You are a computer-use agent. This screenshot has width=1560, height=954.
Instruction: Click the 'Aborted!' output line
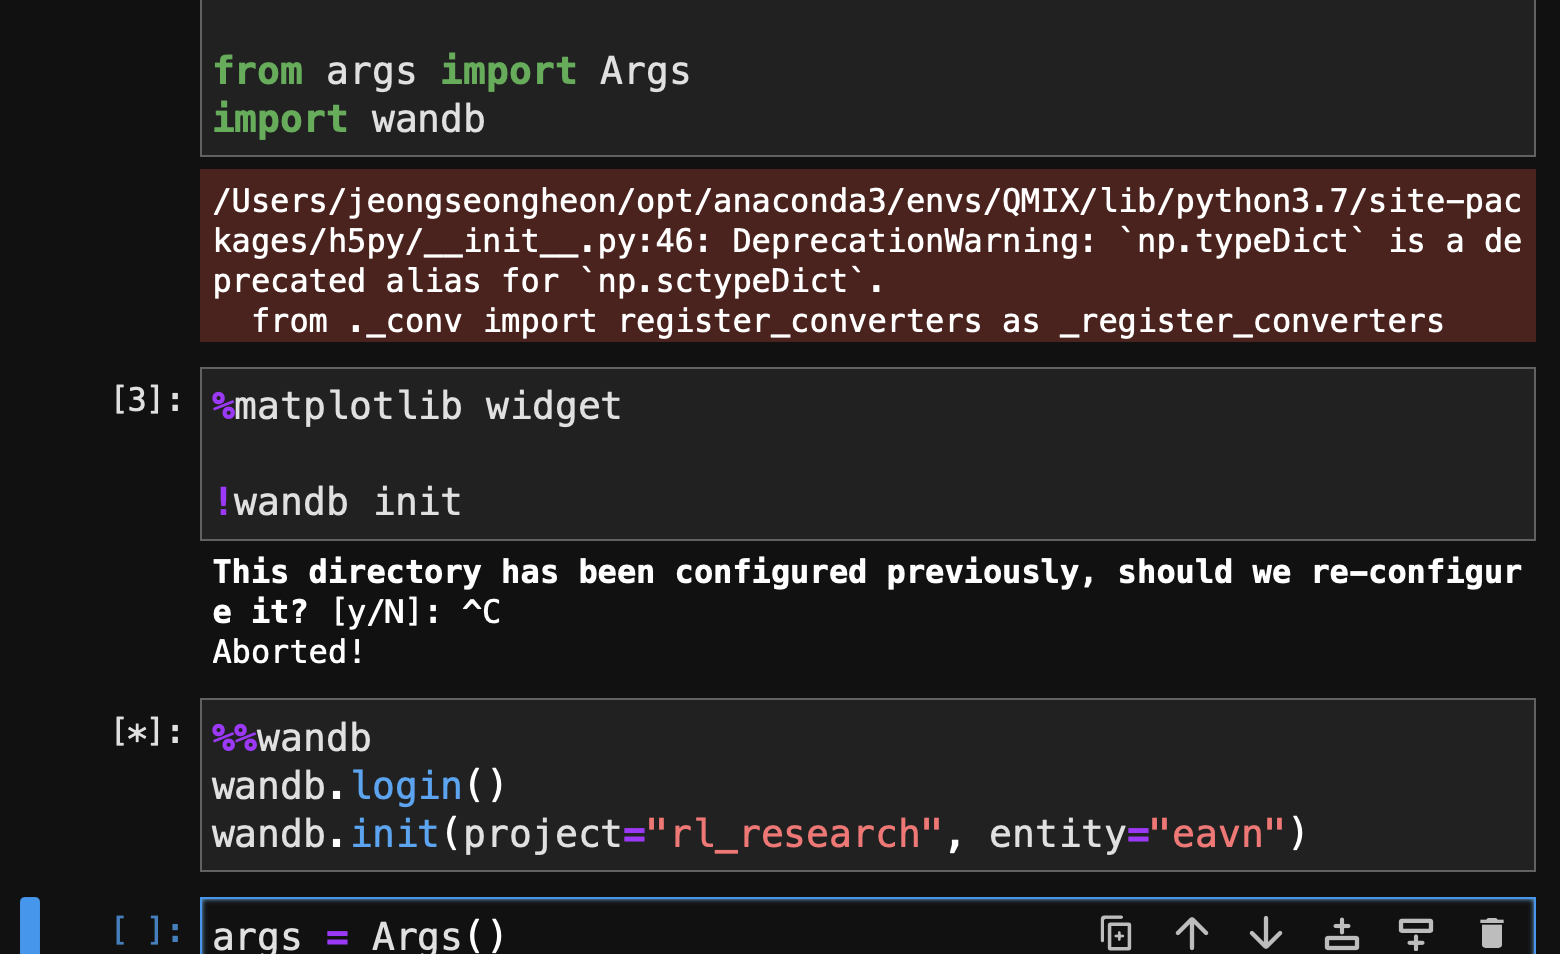(289, 652)
